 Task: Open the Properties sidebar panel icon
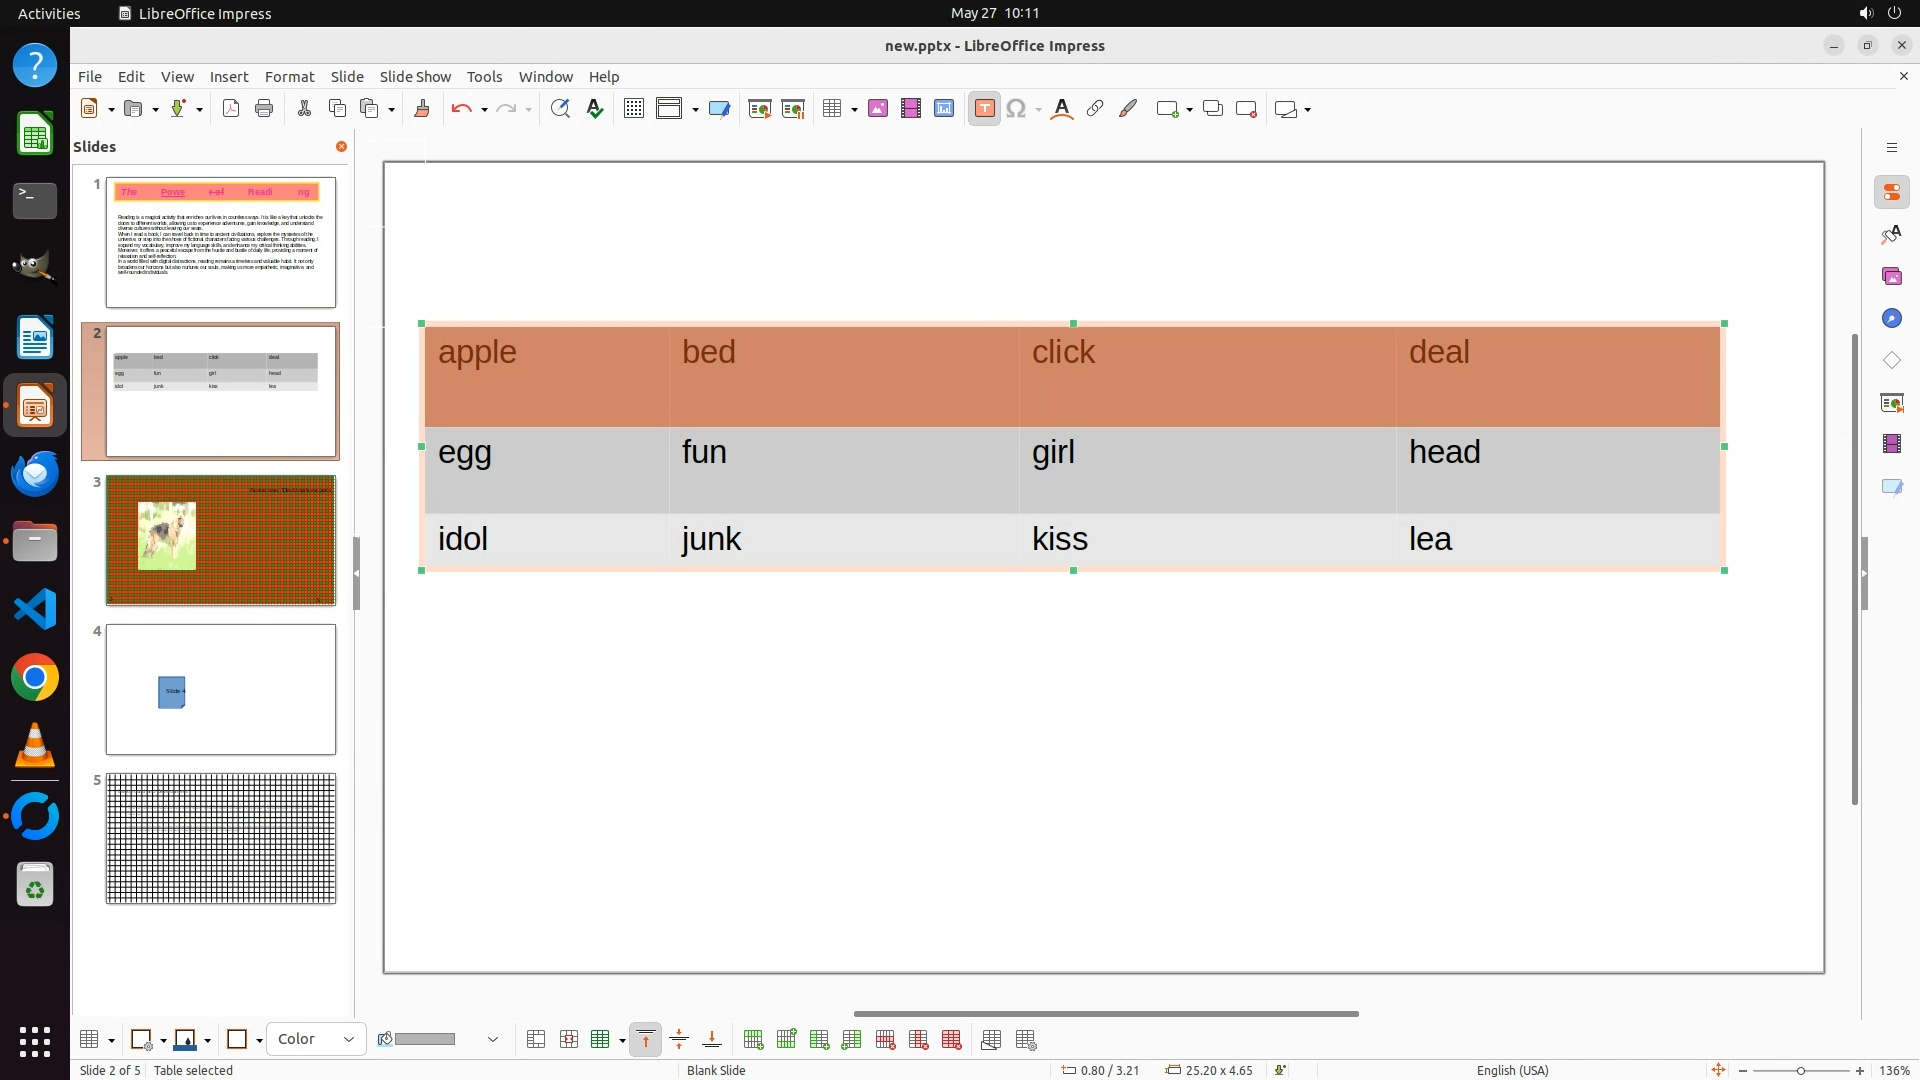1891,192
